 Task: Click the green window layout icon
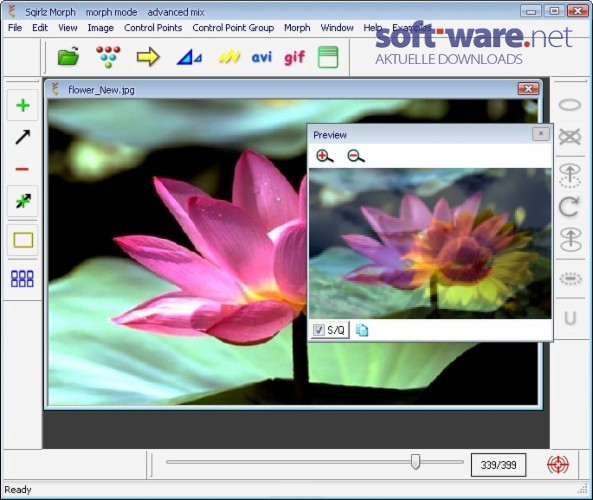[328, 57]
